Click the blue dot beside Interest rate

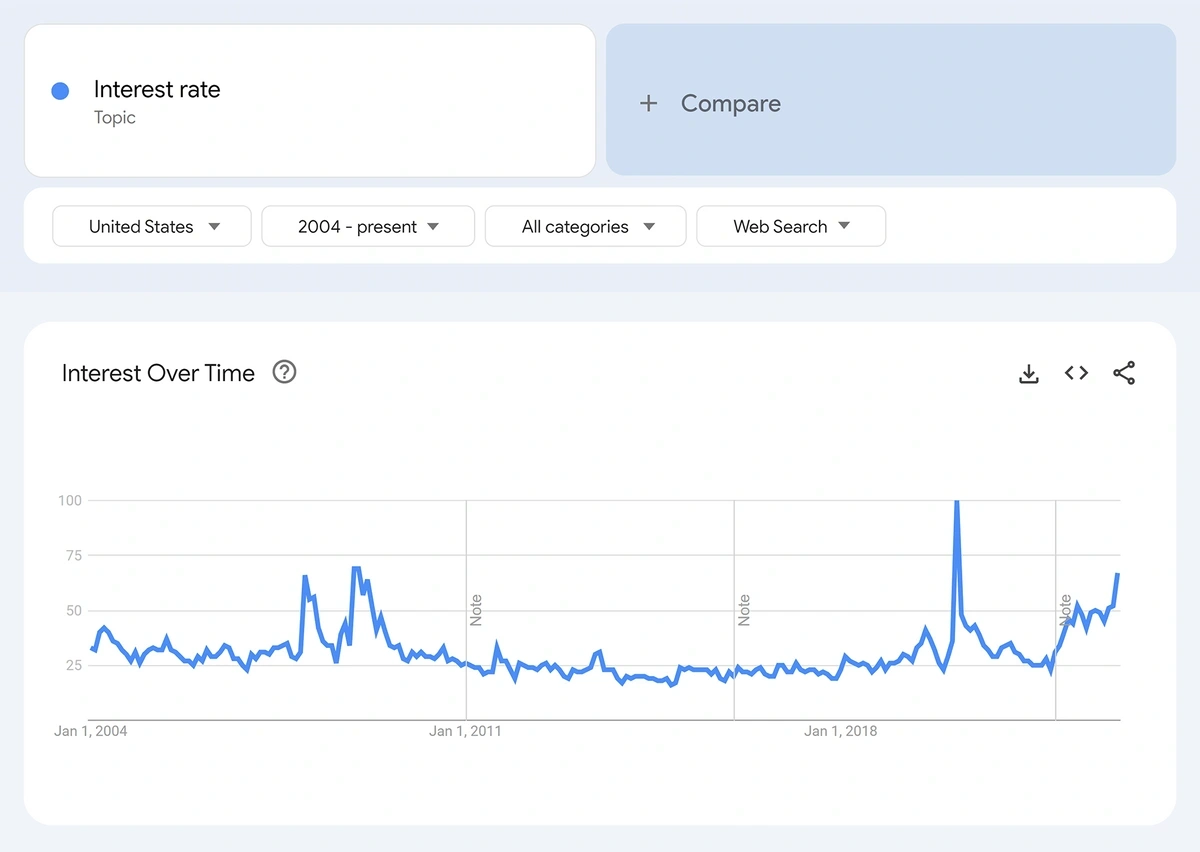click(60, 91)
